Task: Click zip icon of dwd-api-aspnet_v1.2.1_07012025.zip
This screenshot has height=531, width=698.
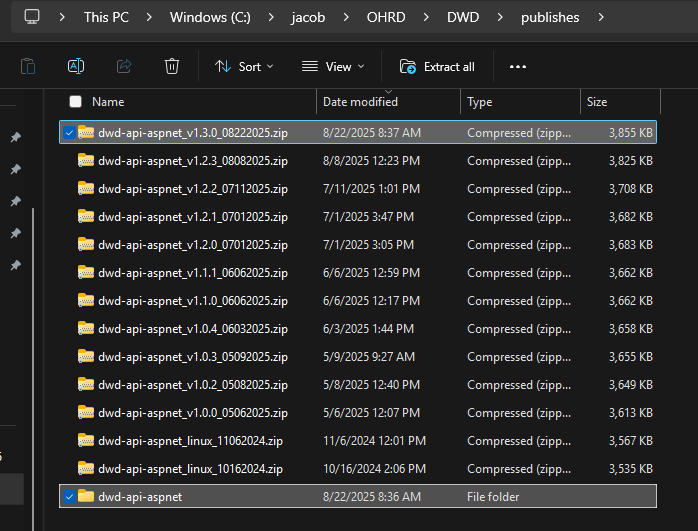Action: tap(86, 216)
